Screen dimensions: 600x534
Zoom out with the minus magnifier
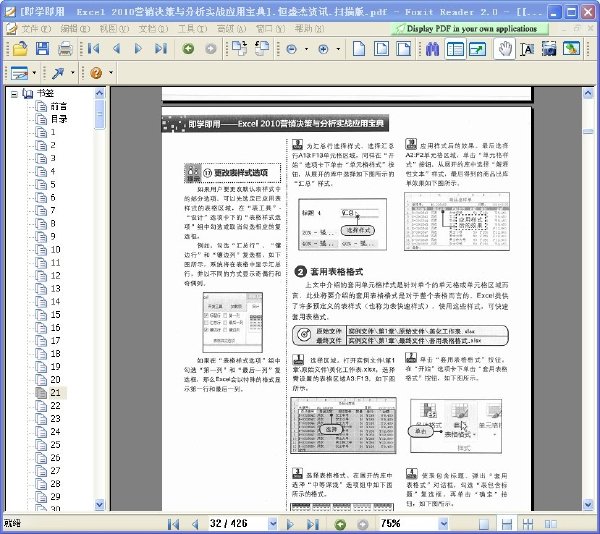pos(292,49)
